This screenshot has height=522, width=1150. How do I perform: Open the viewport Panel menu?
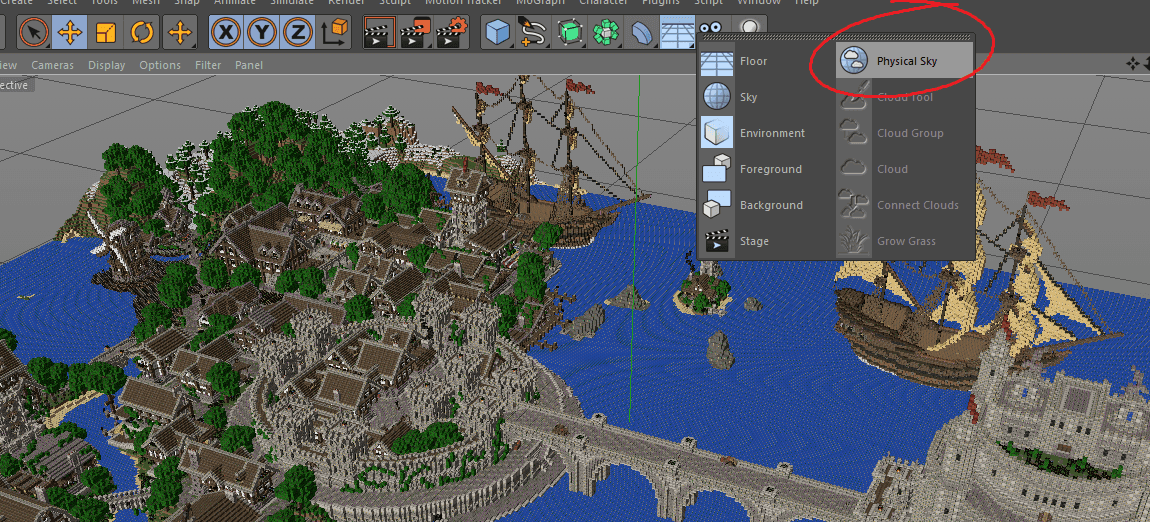coord(249,65)
